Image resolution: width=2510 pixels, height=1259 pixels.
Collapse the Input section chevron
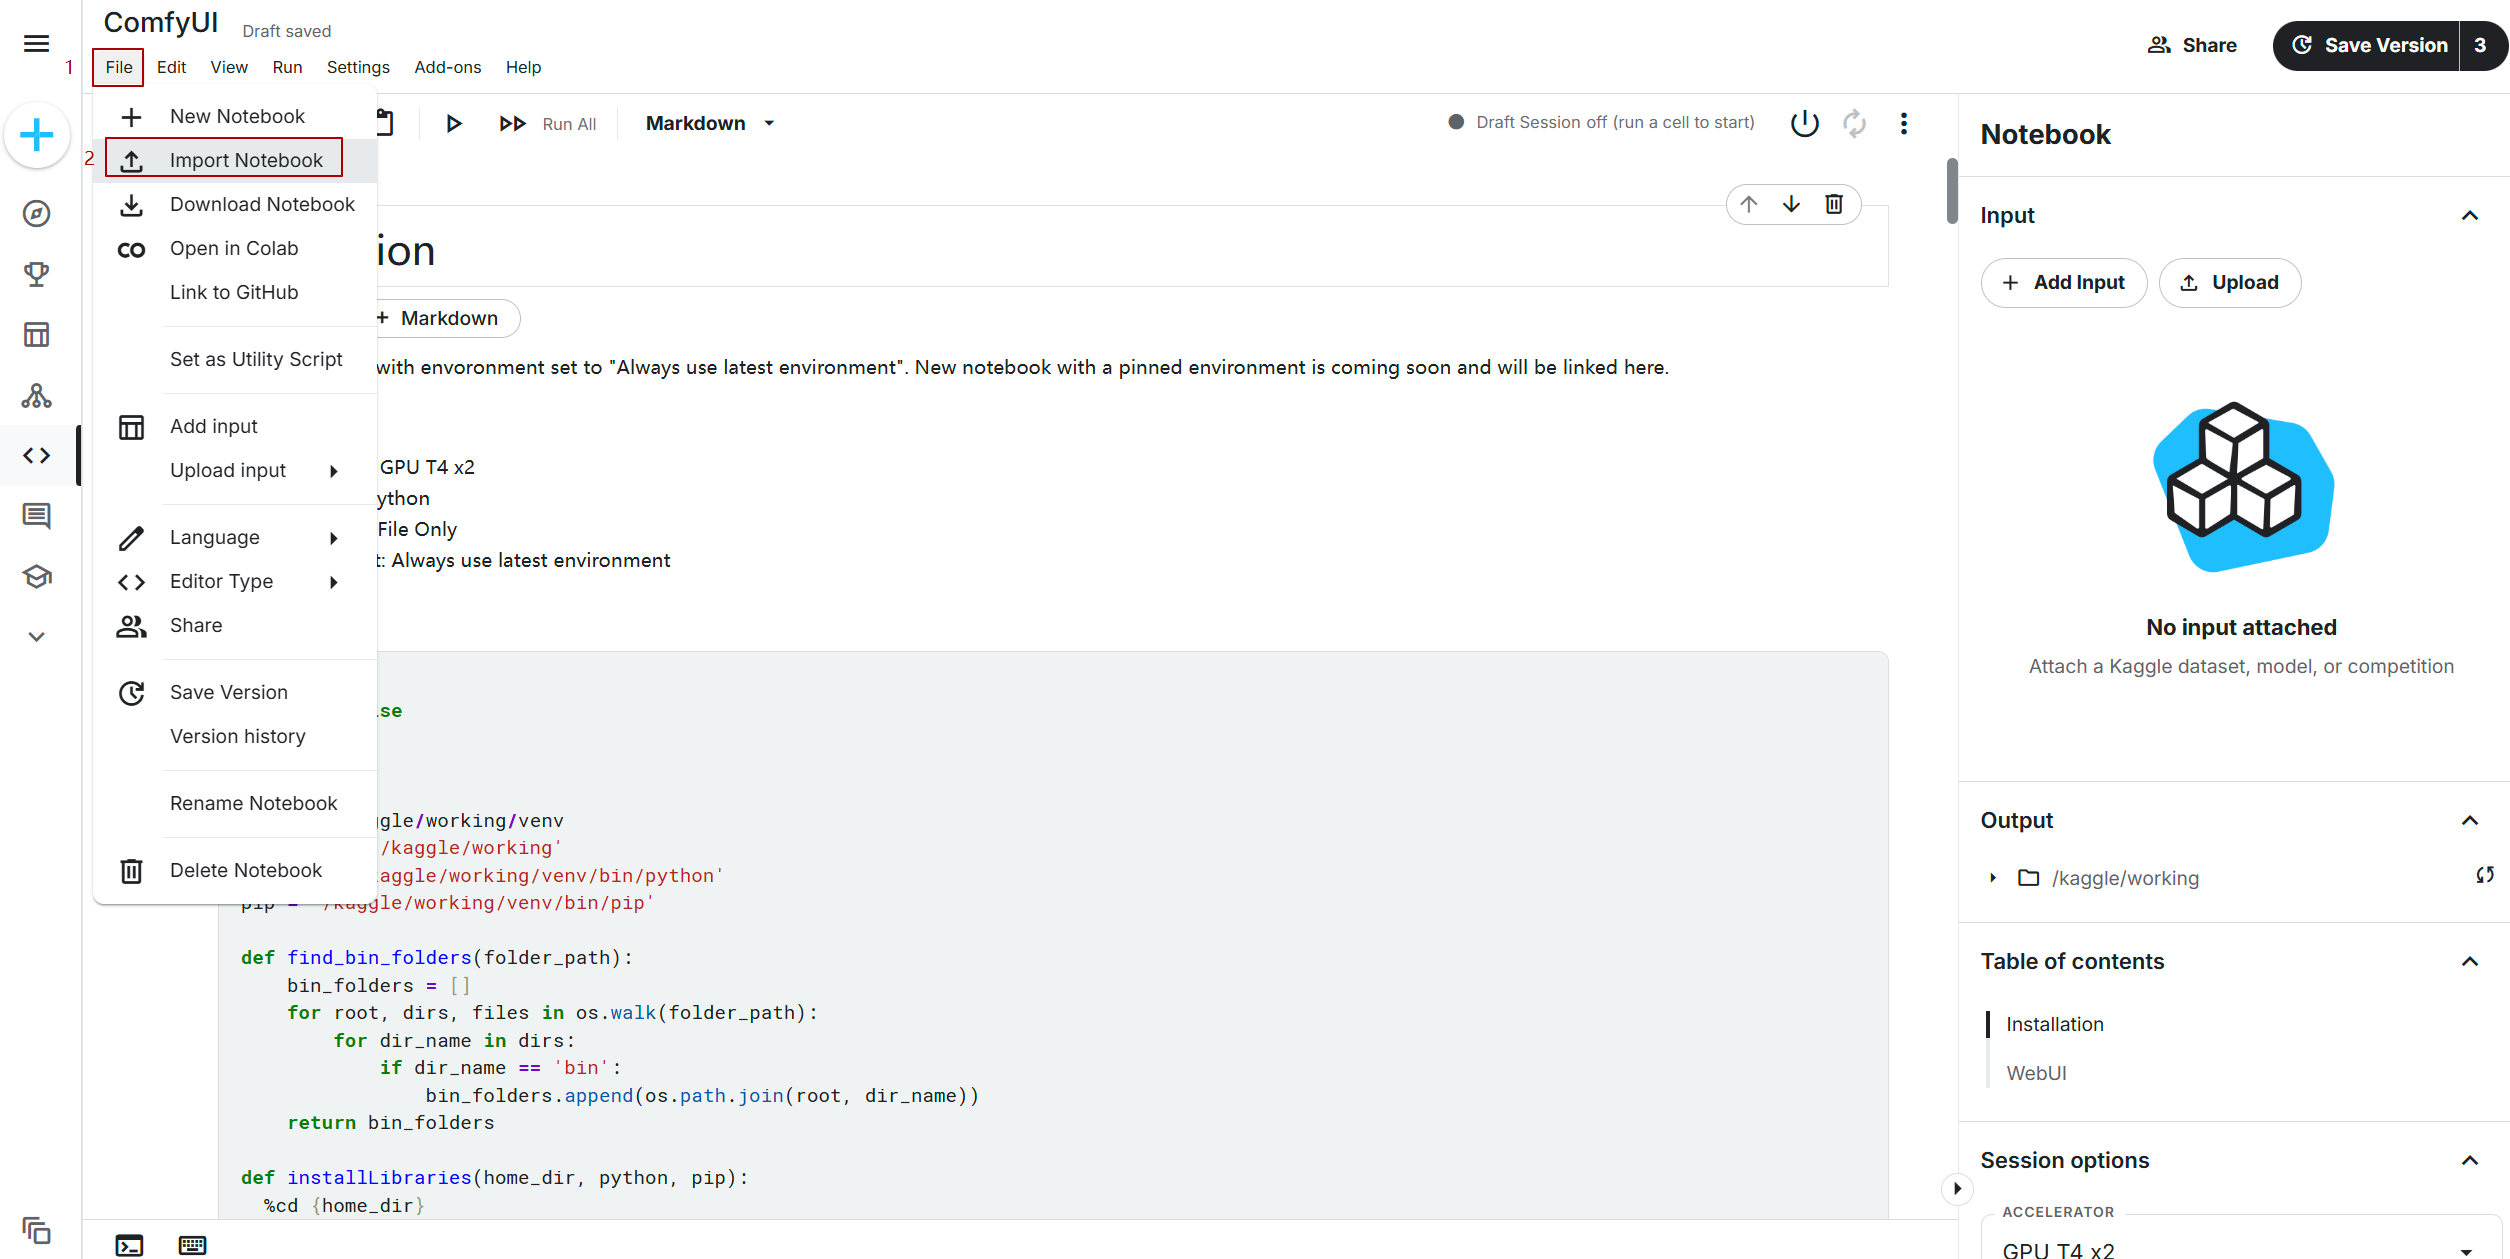coord(2469,215)
